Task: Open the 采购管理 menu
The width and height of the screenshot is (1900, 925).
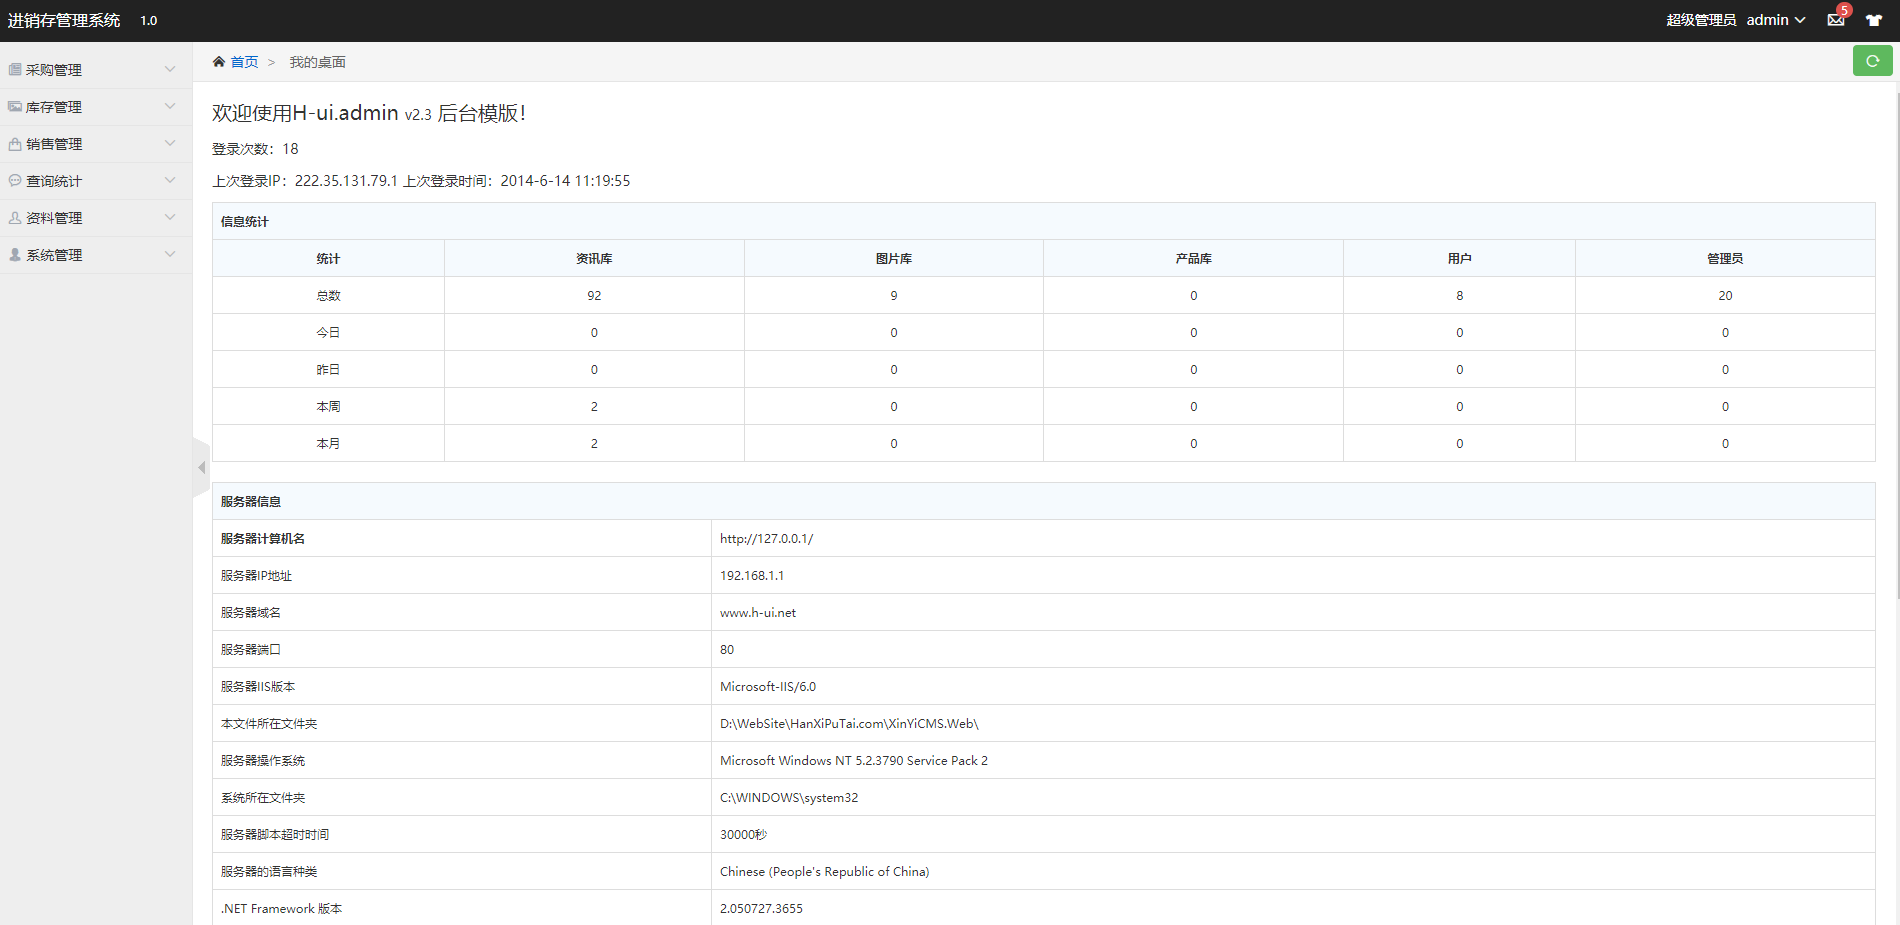Action: coord(96,70)
